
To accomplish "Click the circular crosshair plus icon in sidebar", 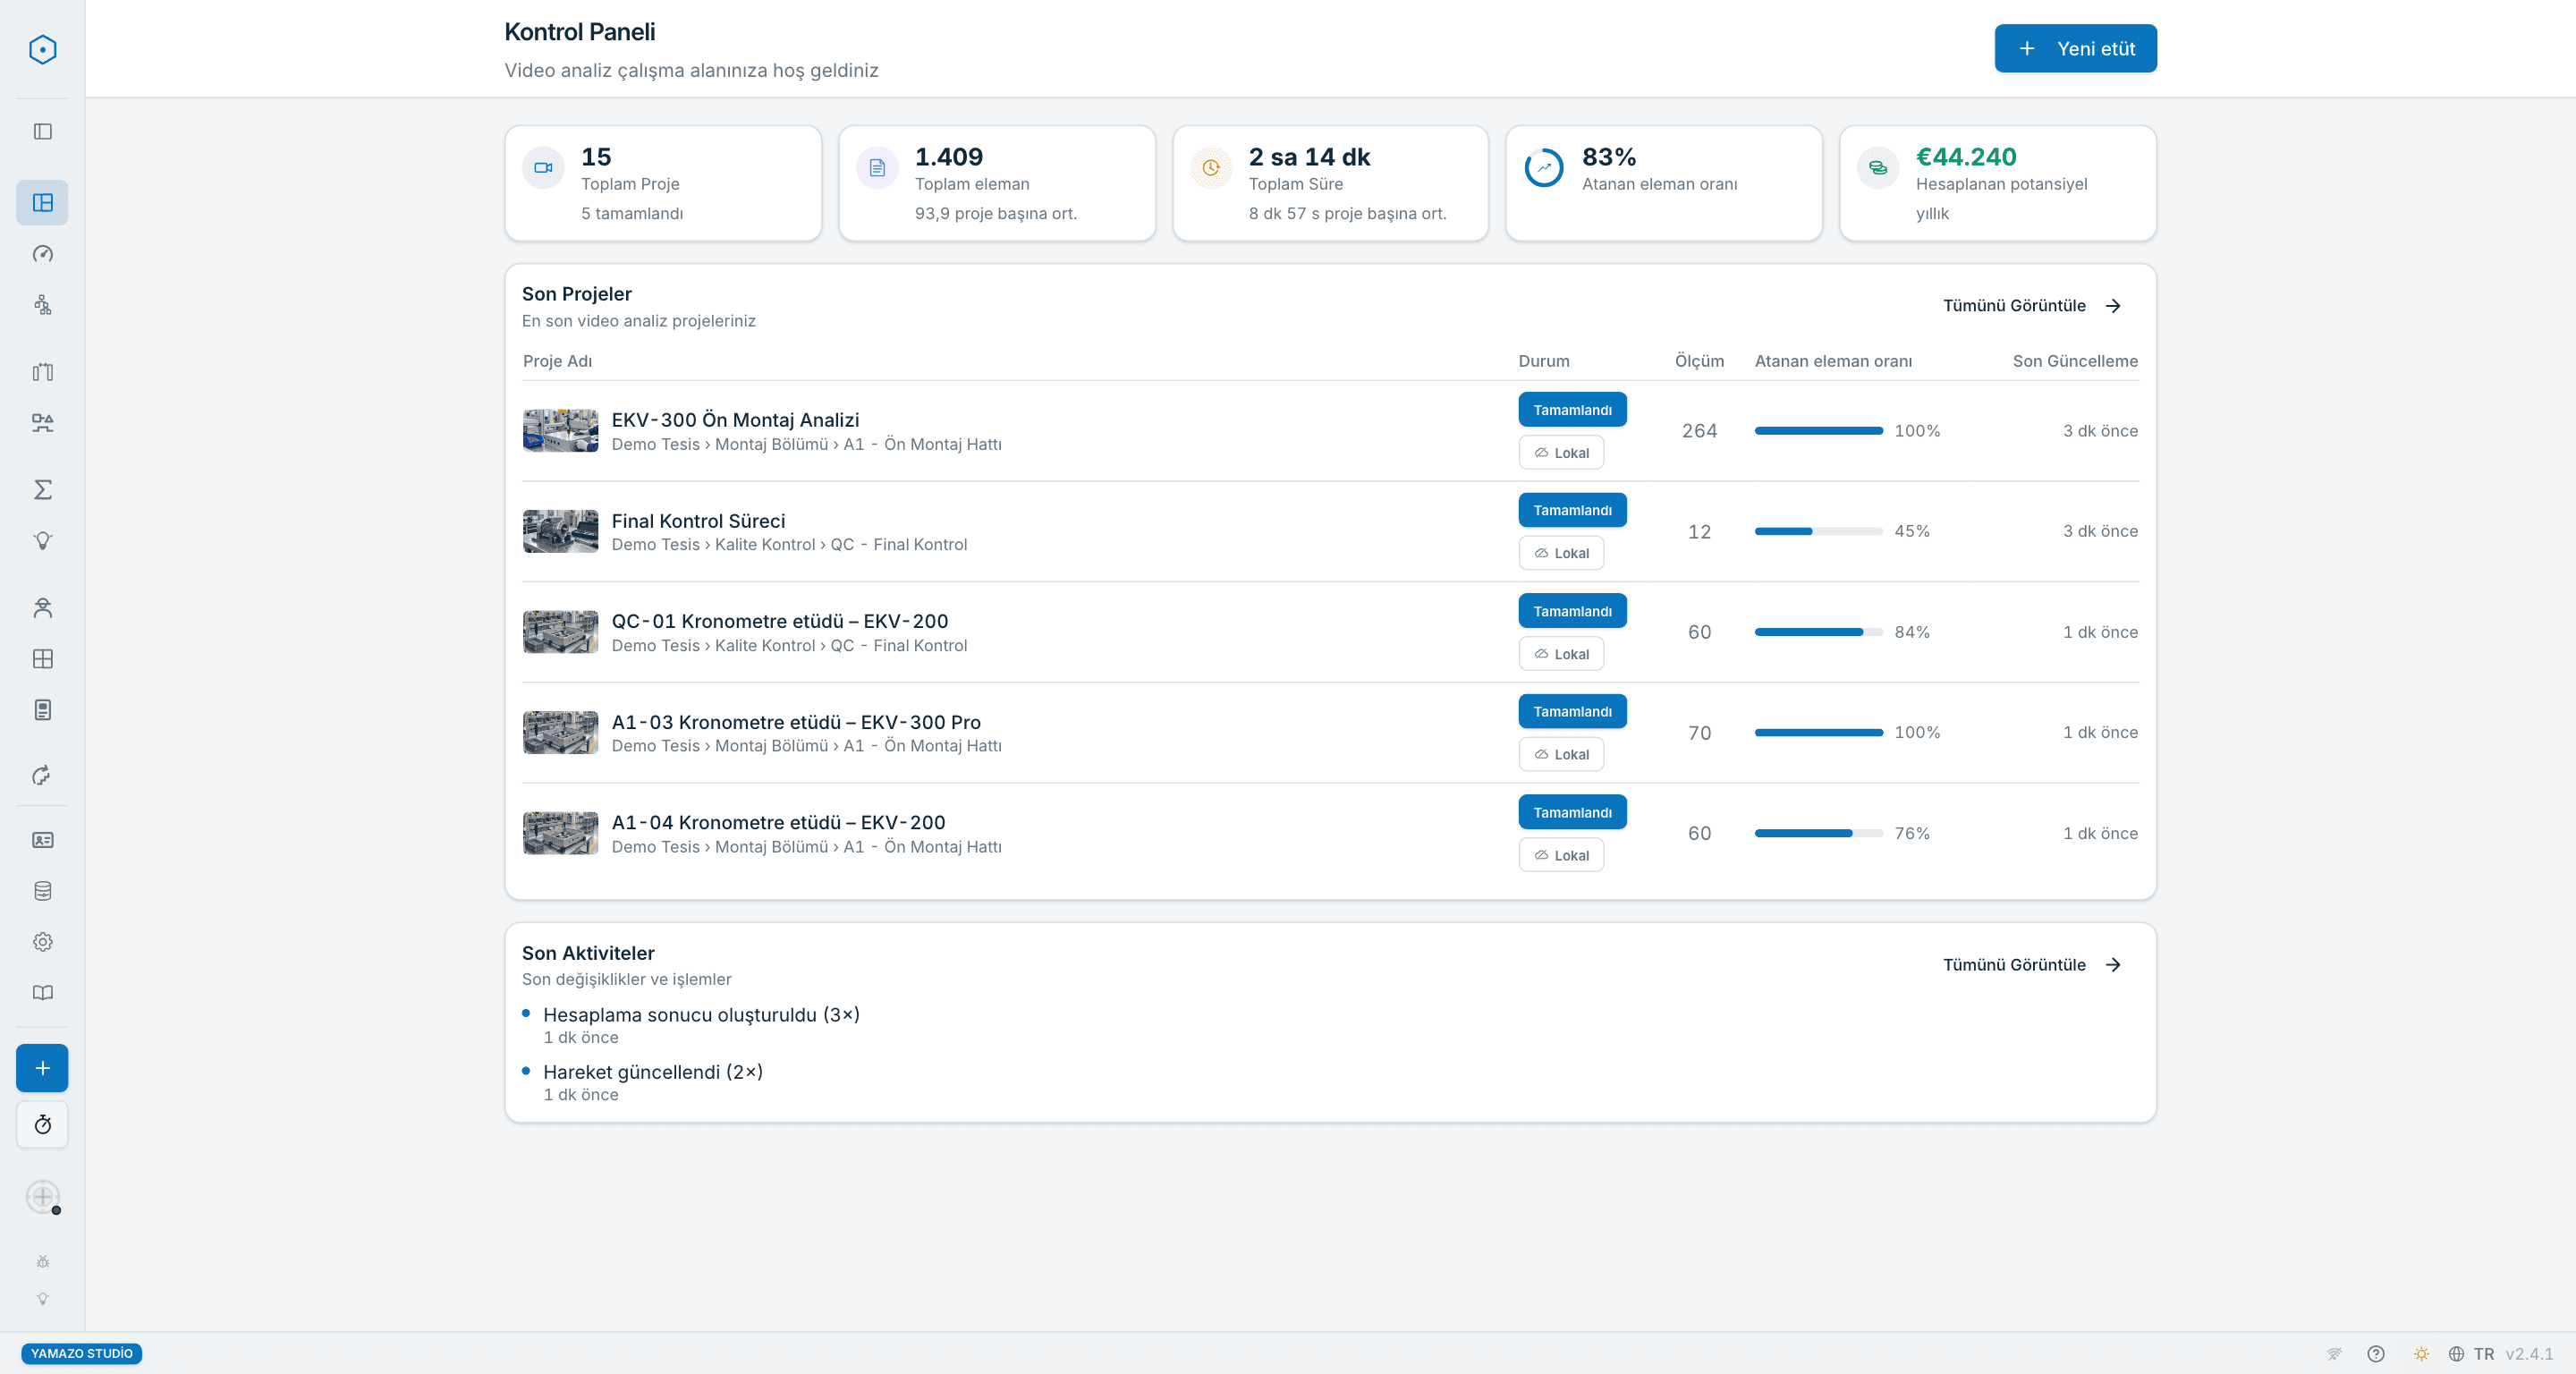I will point(42,1196).
